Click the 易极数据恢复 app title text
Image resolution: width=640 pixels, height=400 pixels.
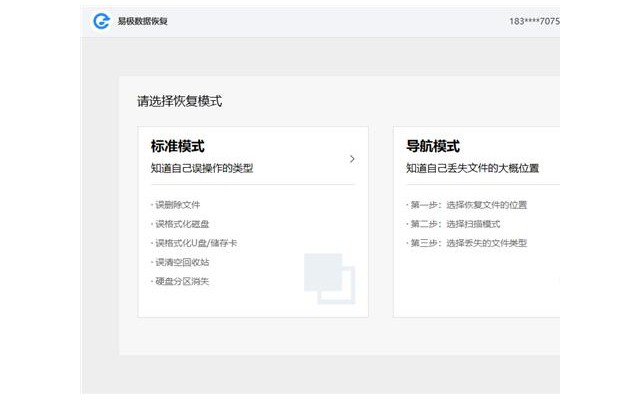142,21
